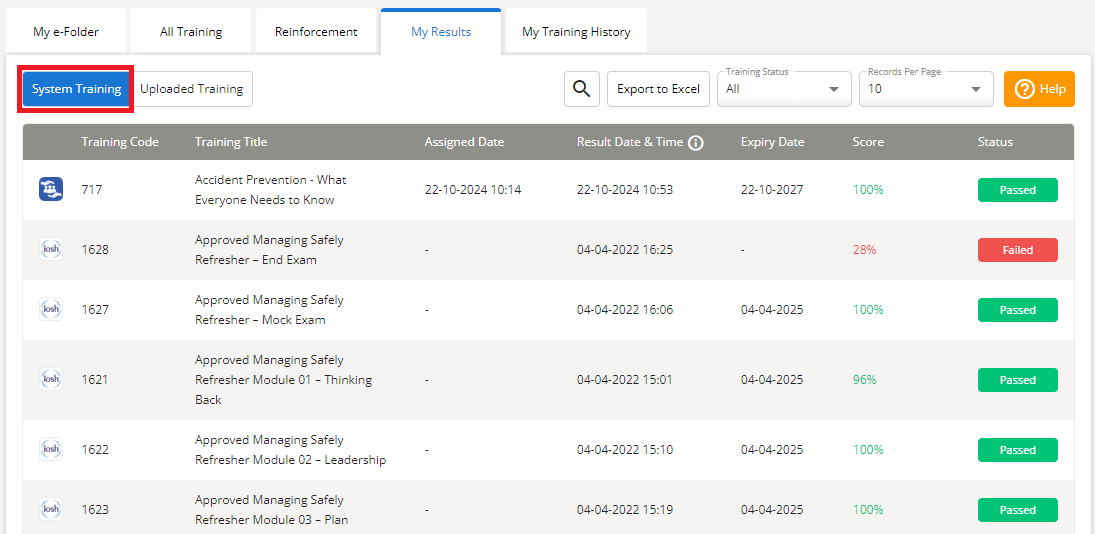1095x534 pixels.
Task: Select the System Training view
Action: pos(77,89)
